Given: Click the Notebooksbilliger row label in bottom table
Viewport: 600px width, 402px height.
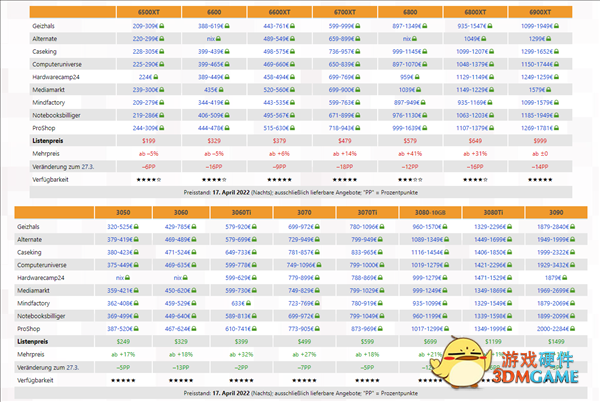Looking at the screenshot, I should click(x=41, y=316).
